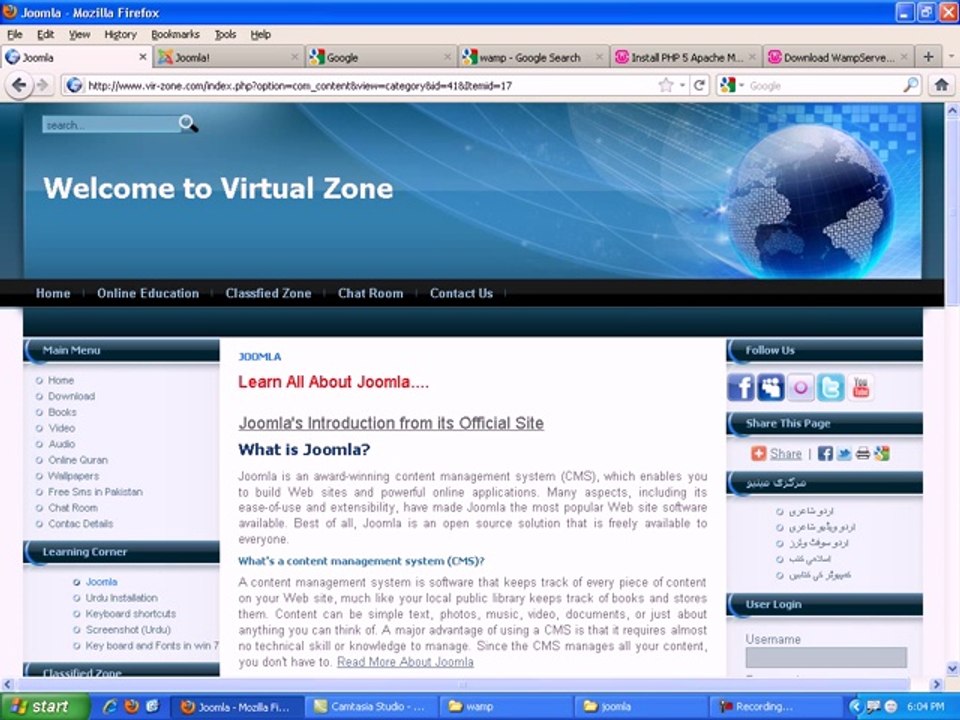Click the Windows start button
Image resolution: width=960 pixels, height=720 pixels.
click(x=45, y=707)
